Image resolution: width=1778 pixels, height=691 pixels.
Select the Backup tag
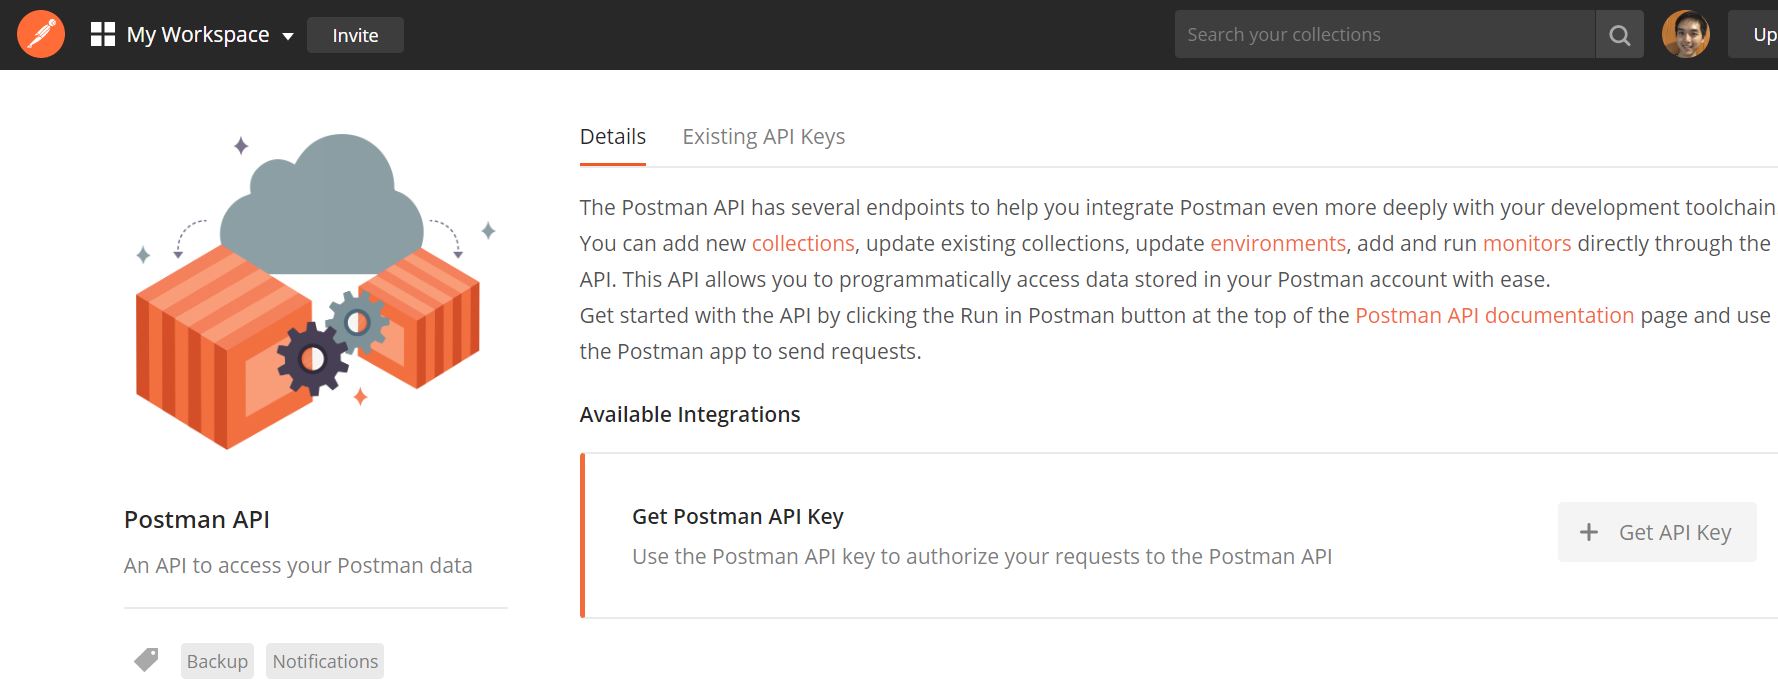pyautogui.click(x=217, y=661)
